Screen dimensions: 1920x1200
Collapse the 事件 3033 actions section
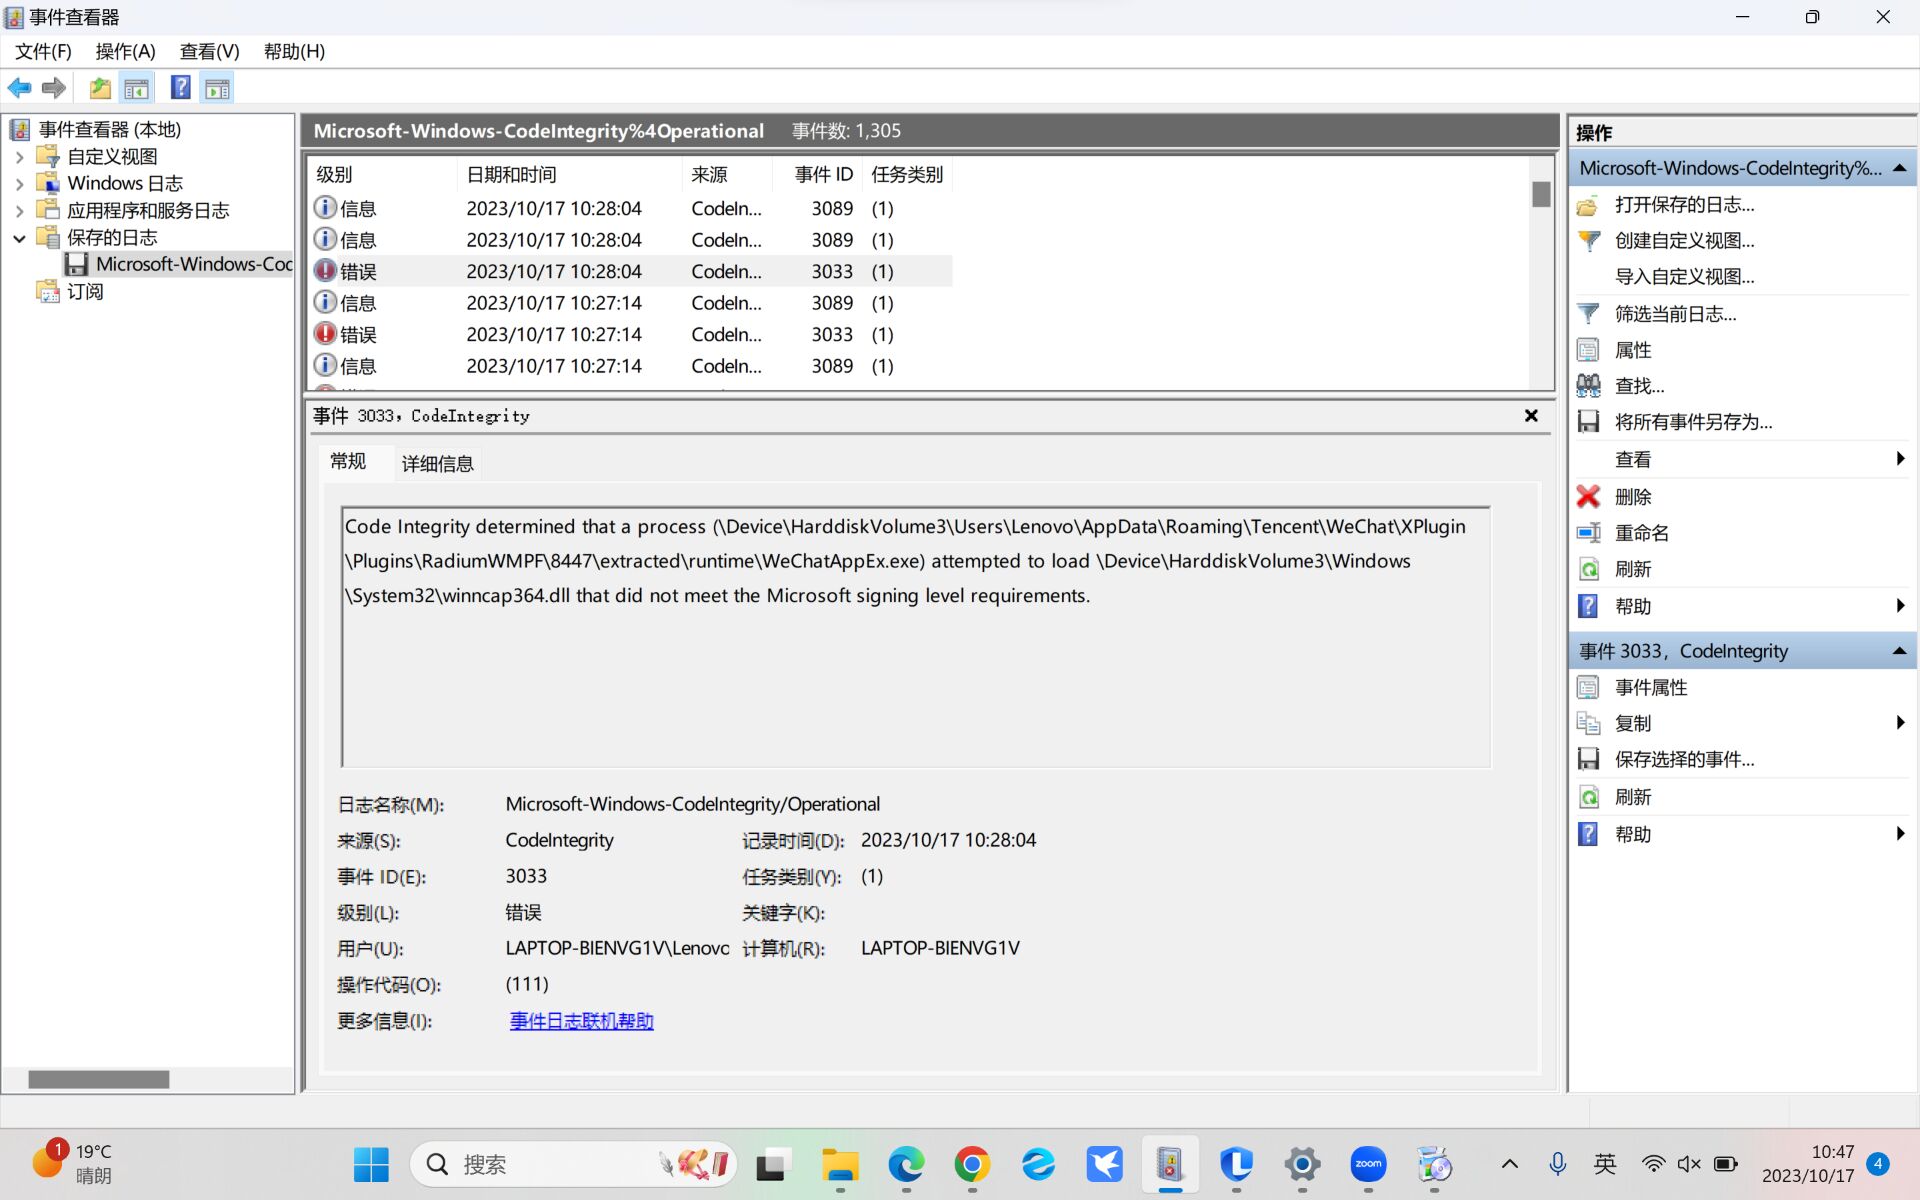[1899, 651]
